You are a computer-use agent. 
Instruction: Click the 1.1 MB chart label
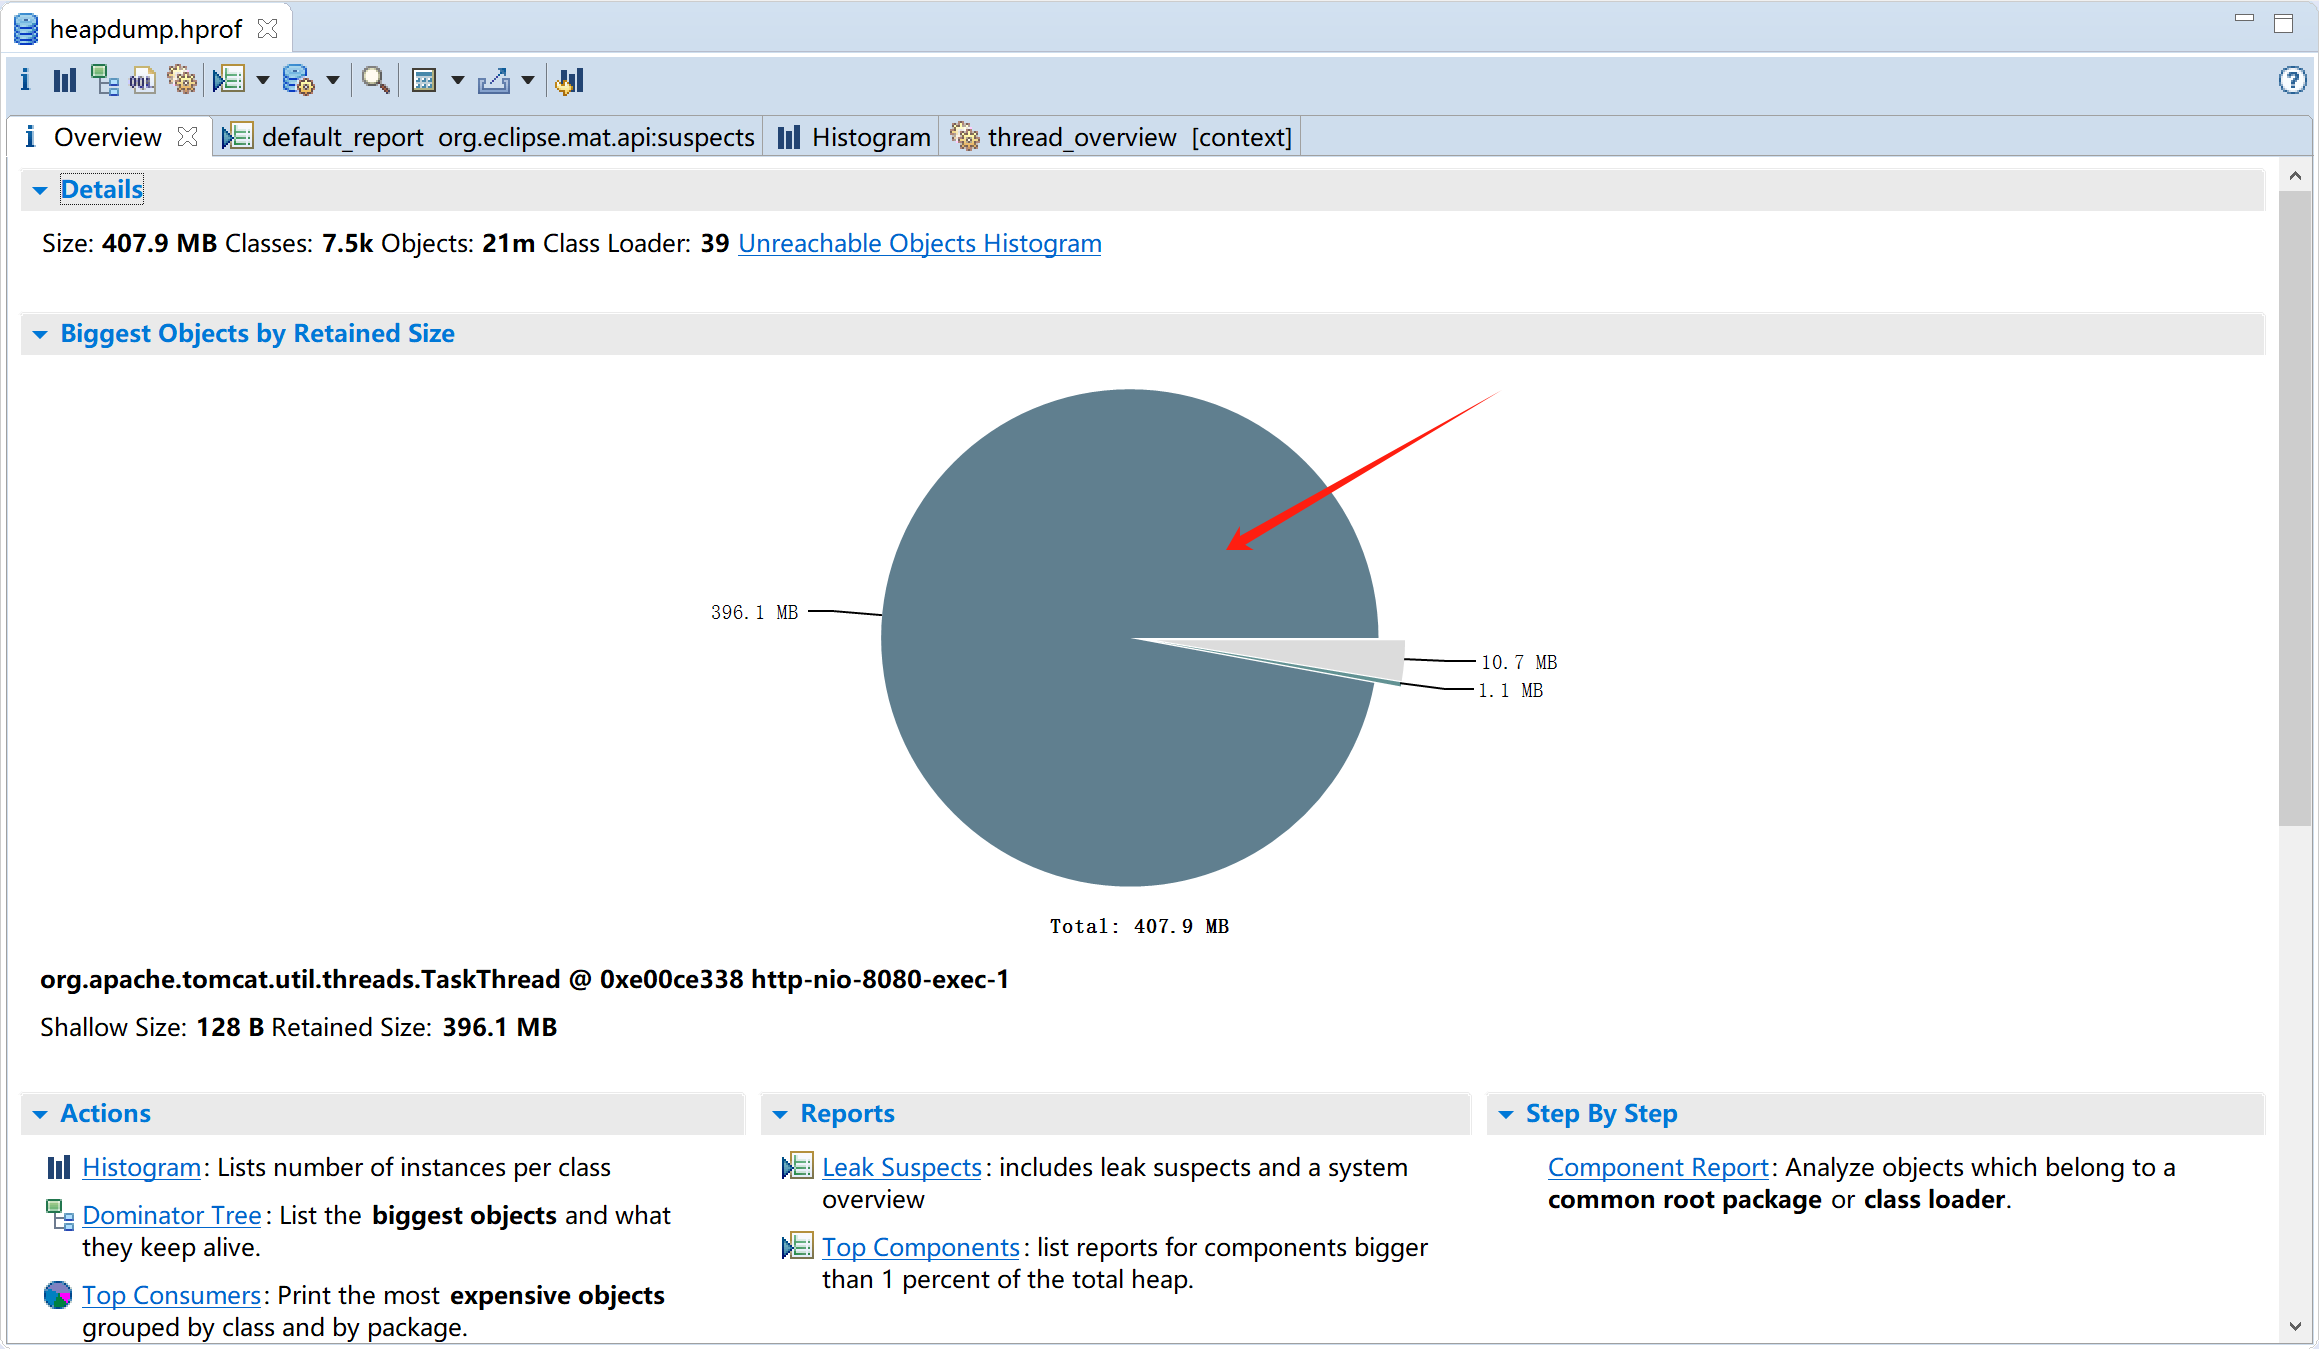coord(1510,690)
